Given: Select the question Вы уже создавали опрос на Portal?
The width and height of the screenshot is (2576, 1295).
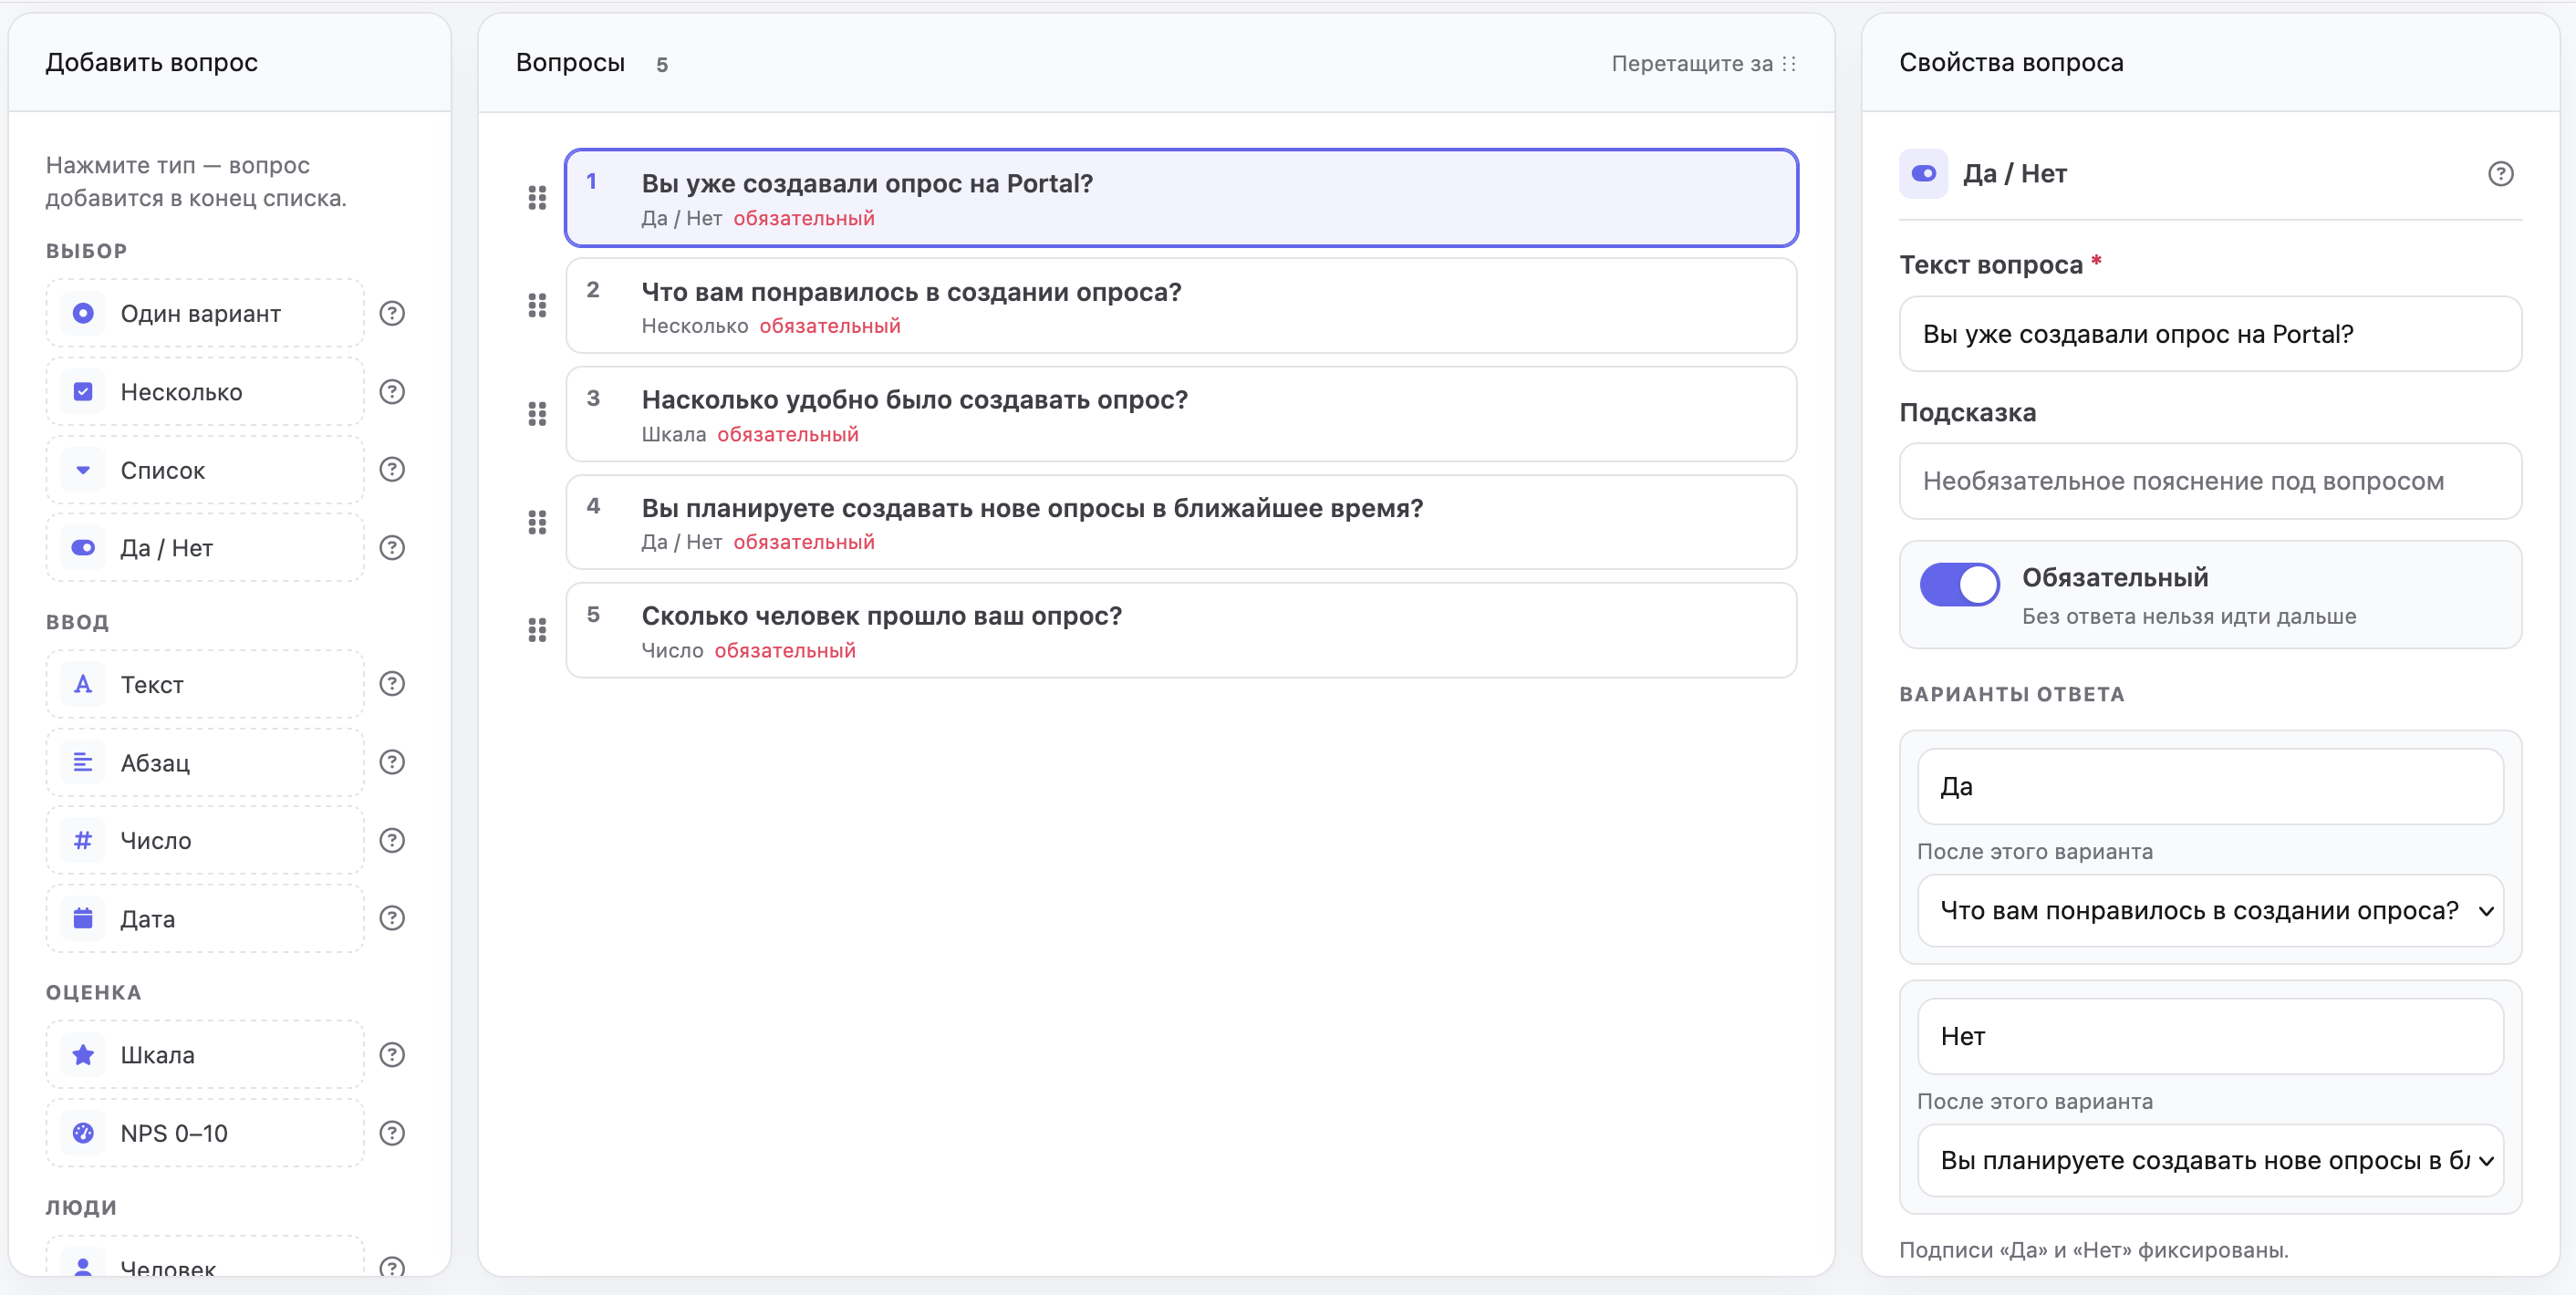Looking at the screenshot, I should [x=1181, y=198].
